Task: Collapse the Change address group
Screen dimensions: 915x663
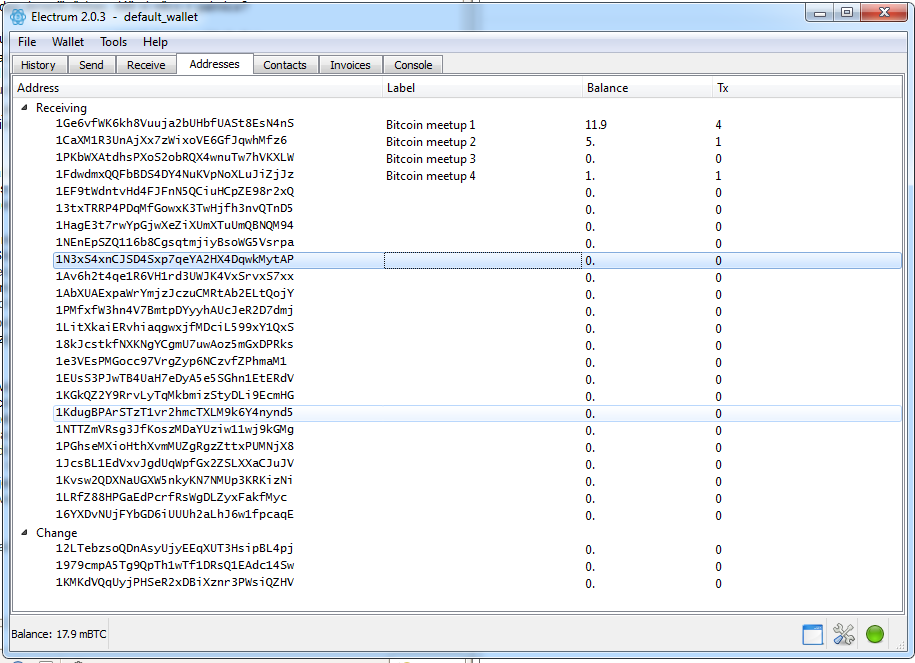Action: coord(25,532)
